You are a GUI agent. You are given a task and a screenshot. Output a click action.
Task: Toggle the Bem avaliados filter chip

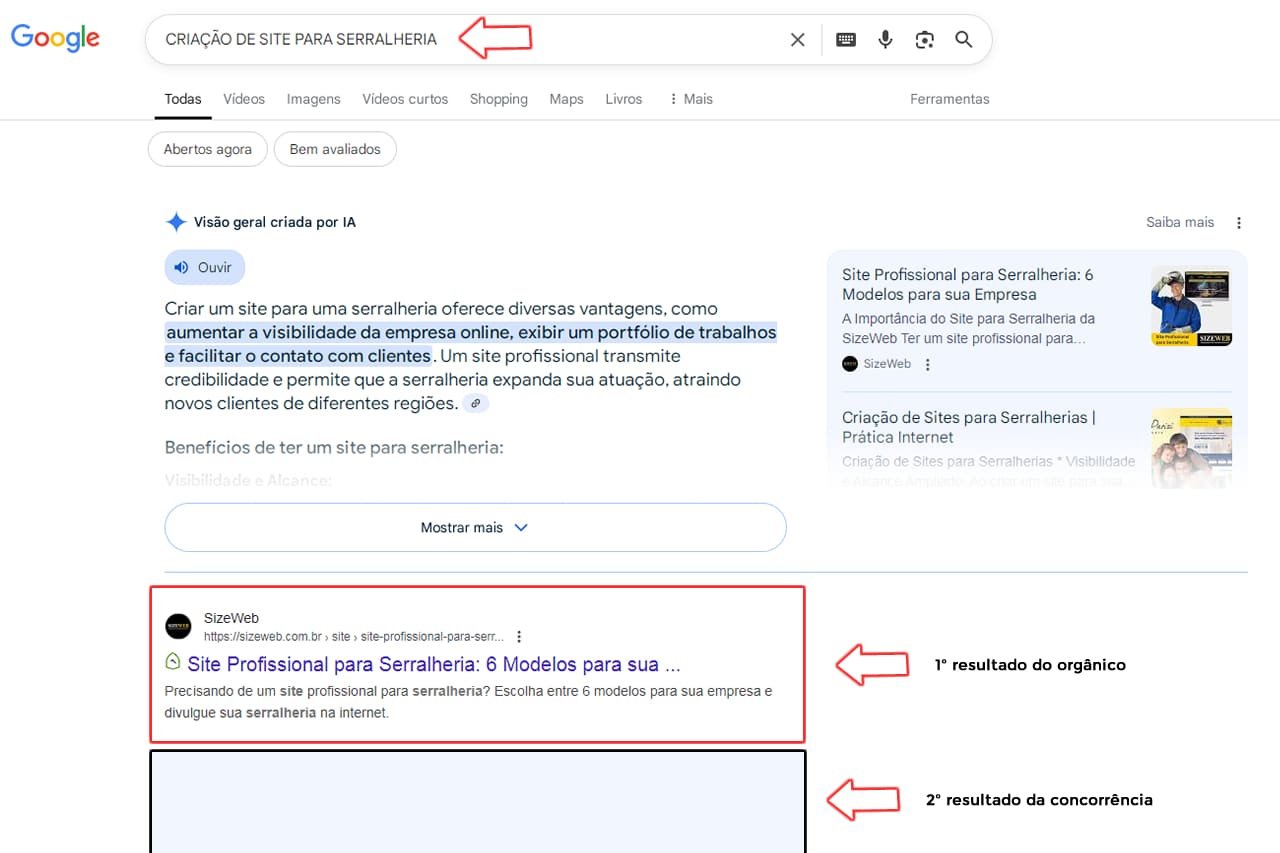click(x=335, y=149)
